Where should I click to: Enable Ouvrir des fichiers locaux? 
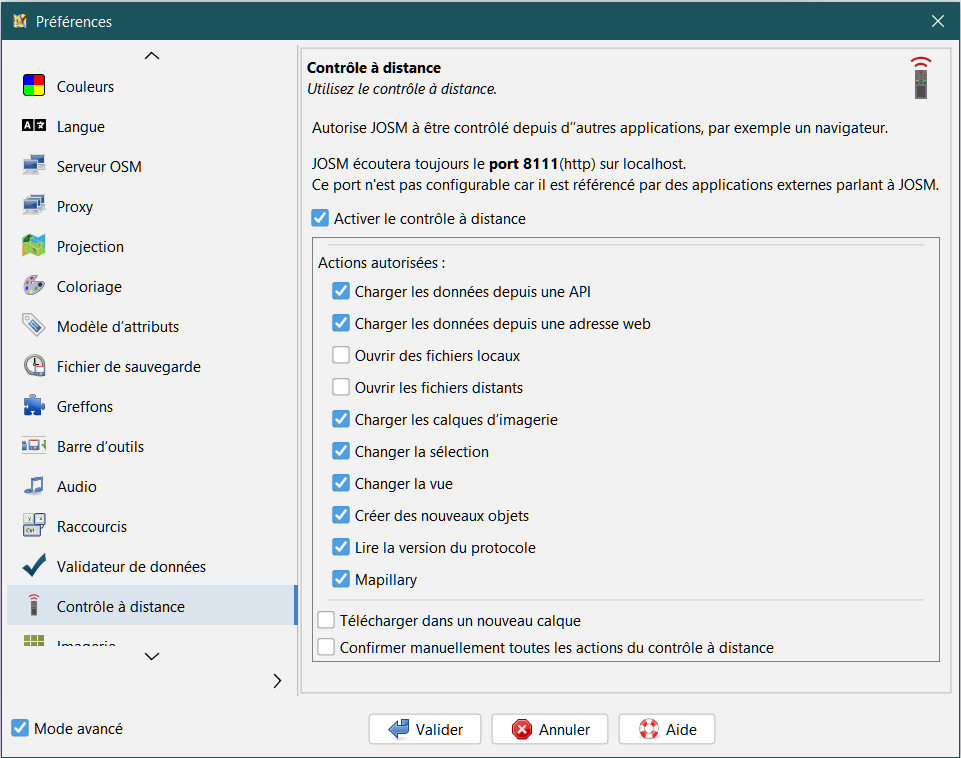click(x=341, y=356)
